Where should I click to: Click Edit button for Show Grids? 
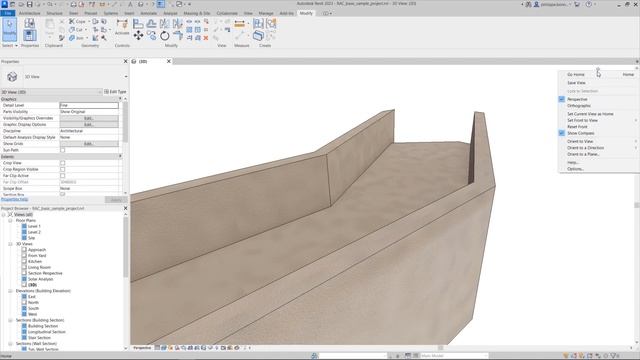tap(89, 144)
